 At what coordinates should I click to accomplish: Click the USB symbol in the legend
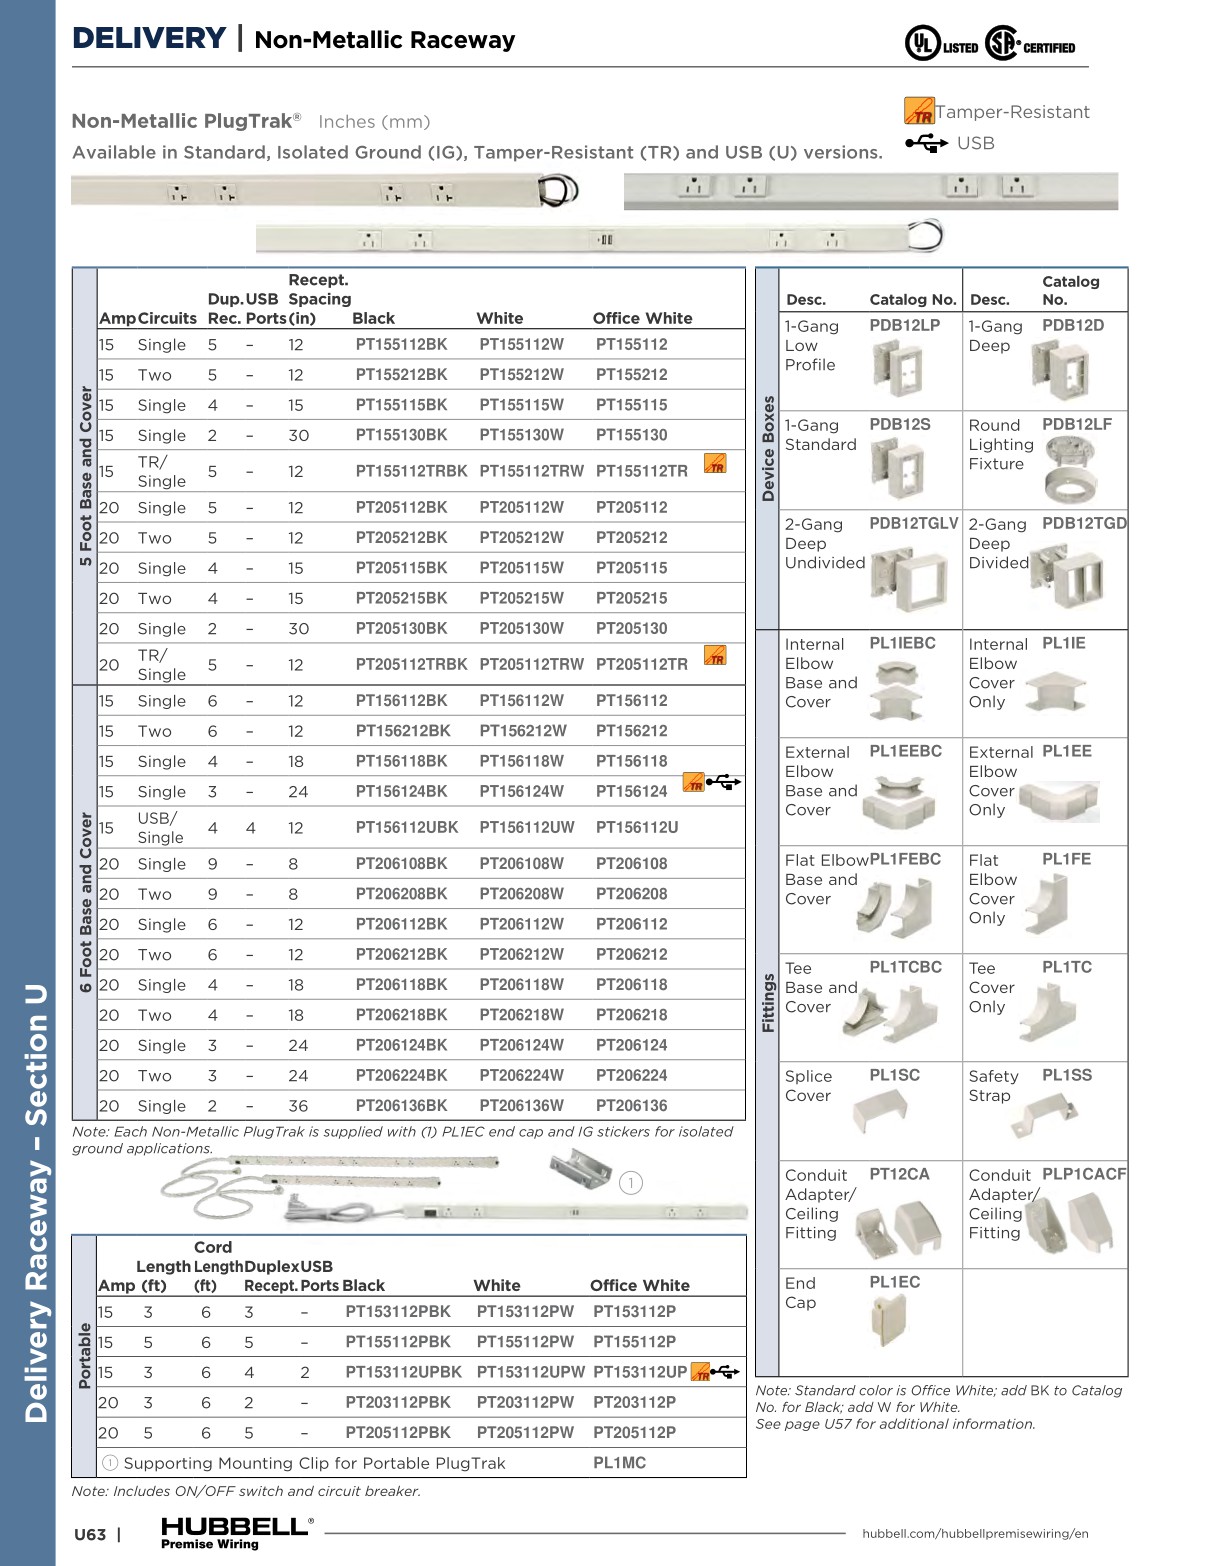(926, 143)
